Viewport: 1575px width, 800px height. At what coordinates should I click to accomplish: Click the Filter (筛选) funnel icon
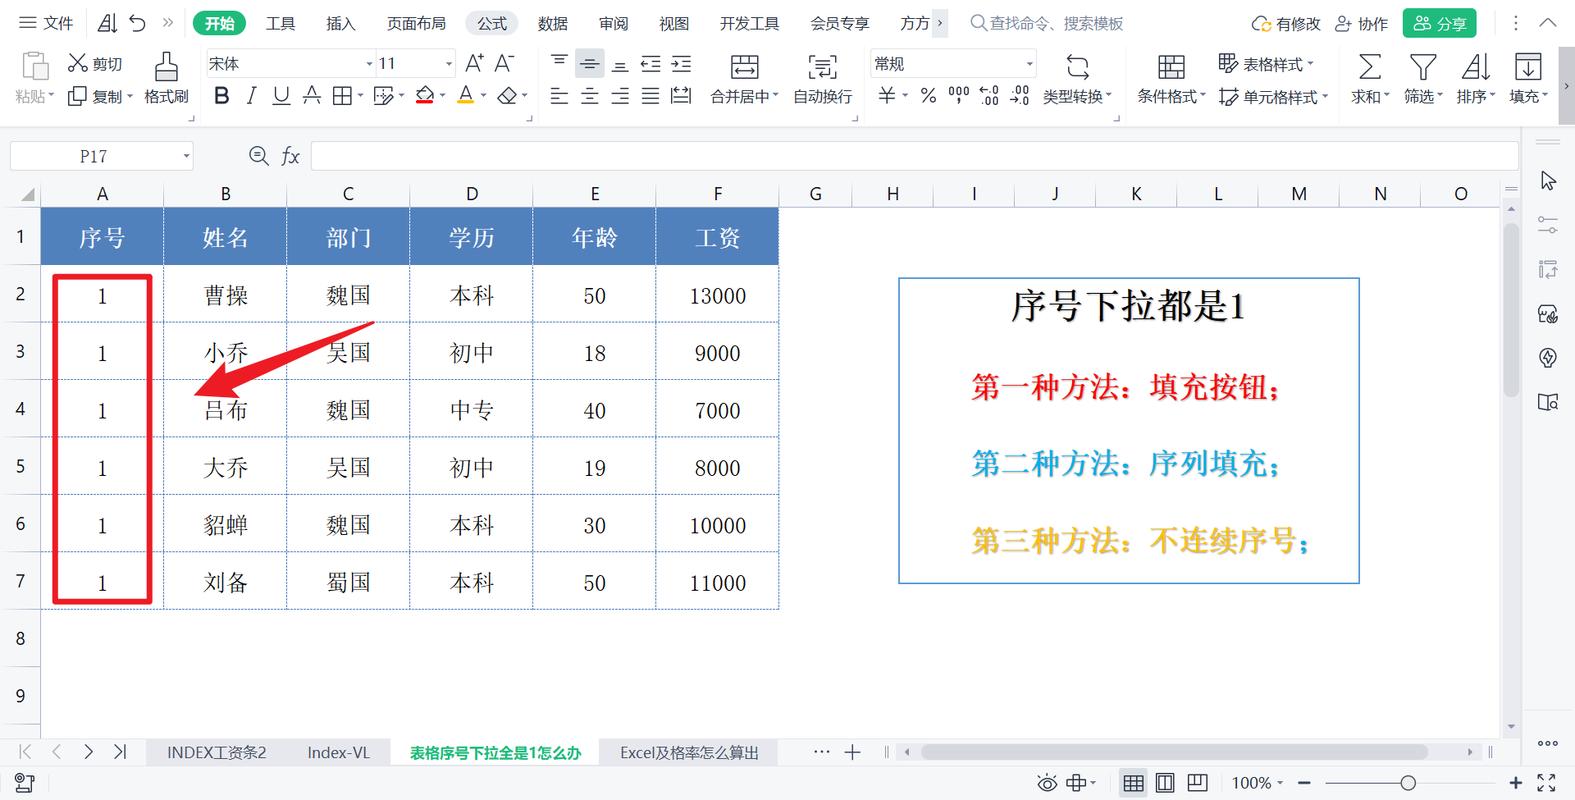[1423, 67]
